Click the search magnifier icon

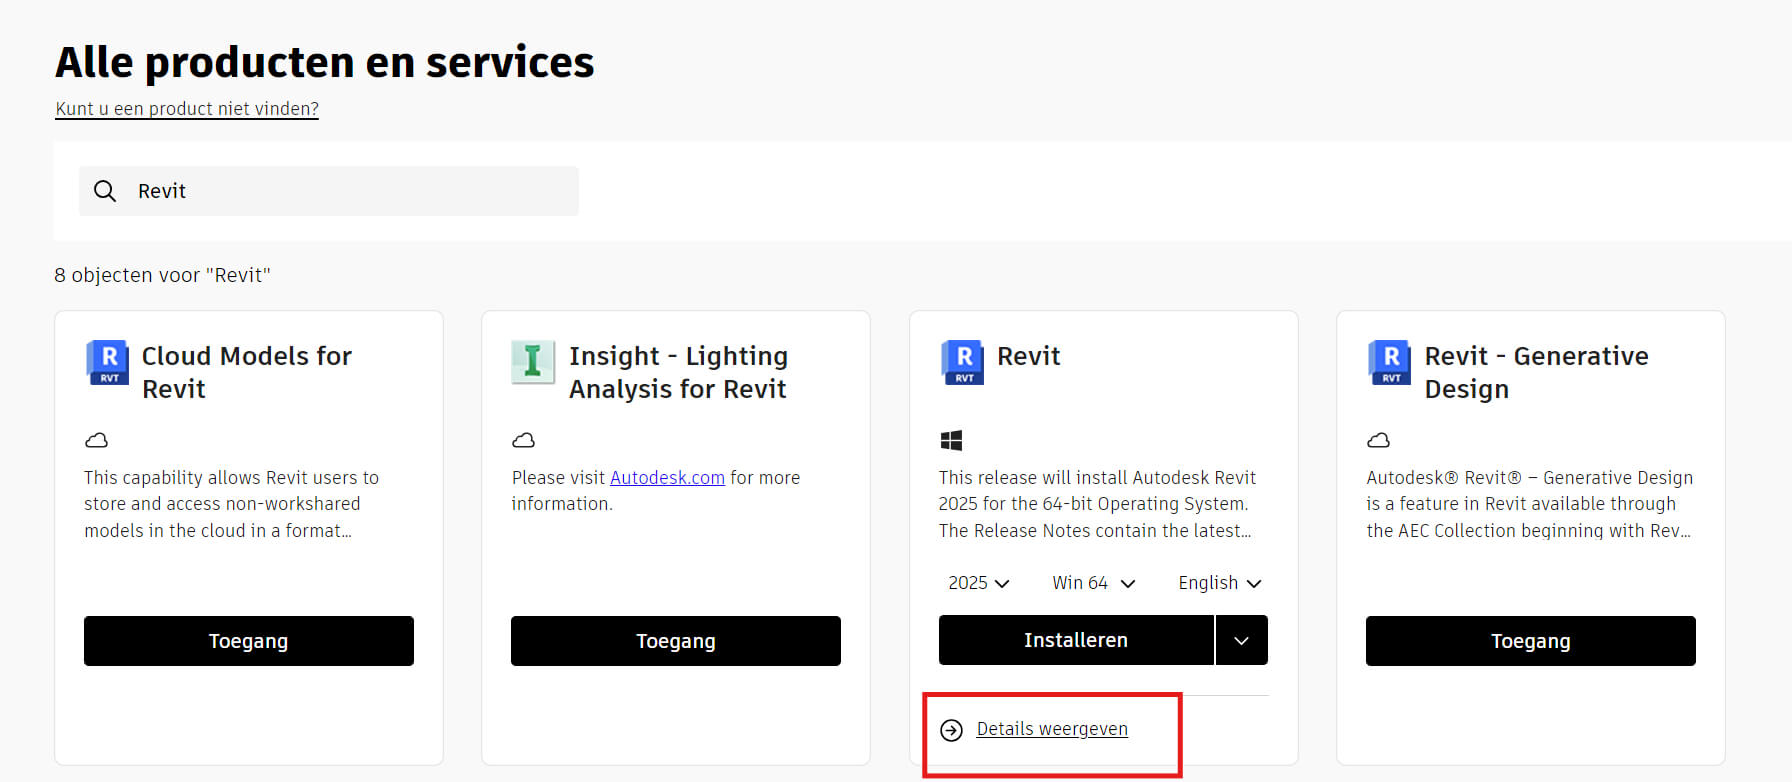105,191
